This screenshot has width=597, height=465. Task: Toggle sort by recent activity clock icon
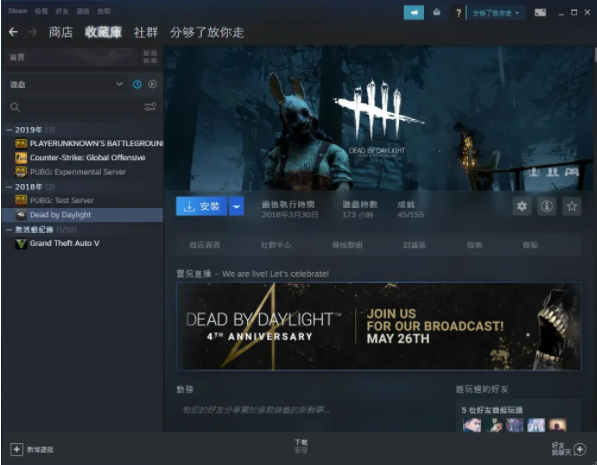137,84
